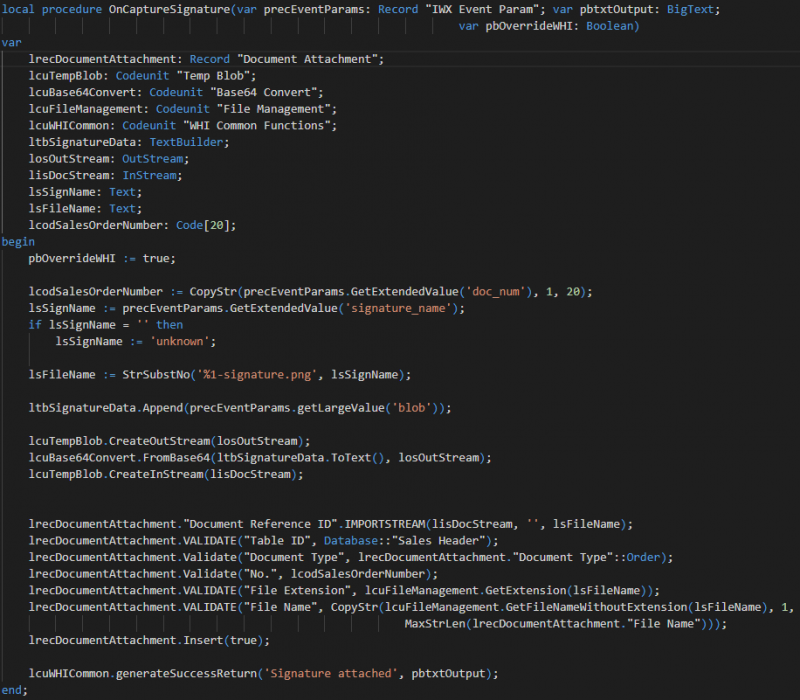
Task: Click the 'blob' string literal
Action: [411, 408]
